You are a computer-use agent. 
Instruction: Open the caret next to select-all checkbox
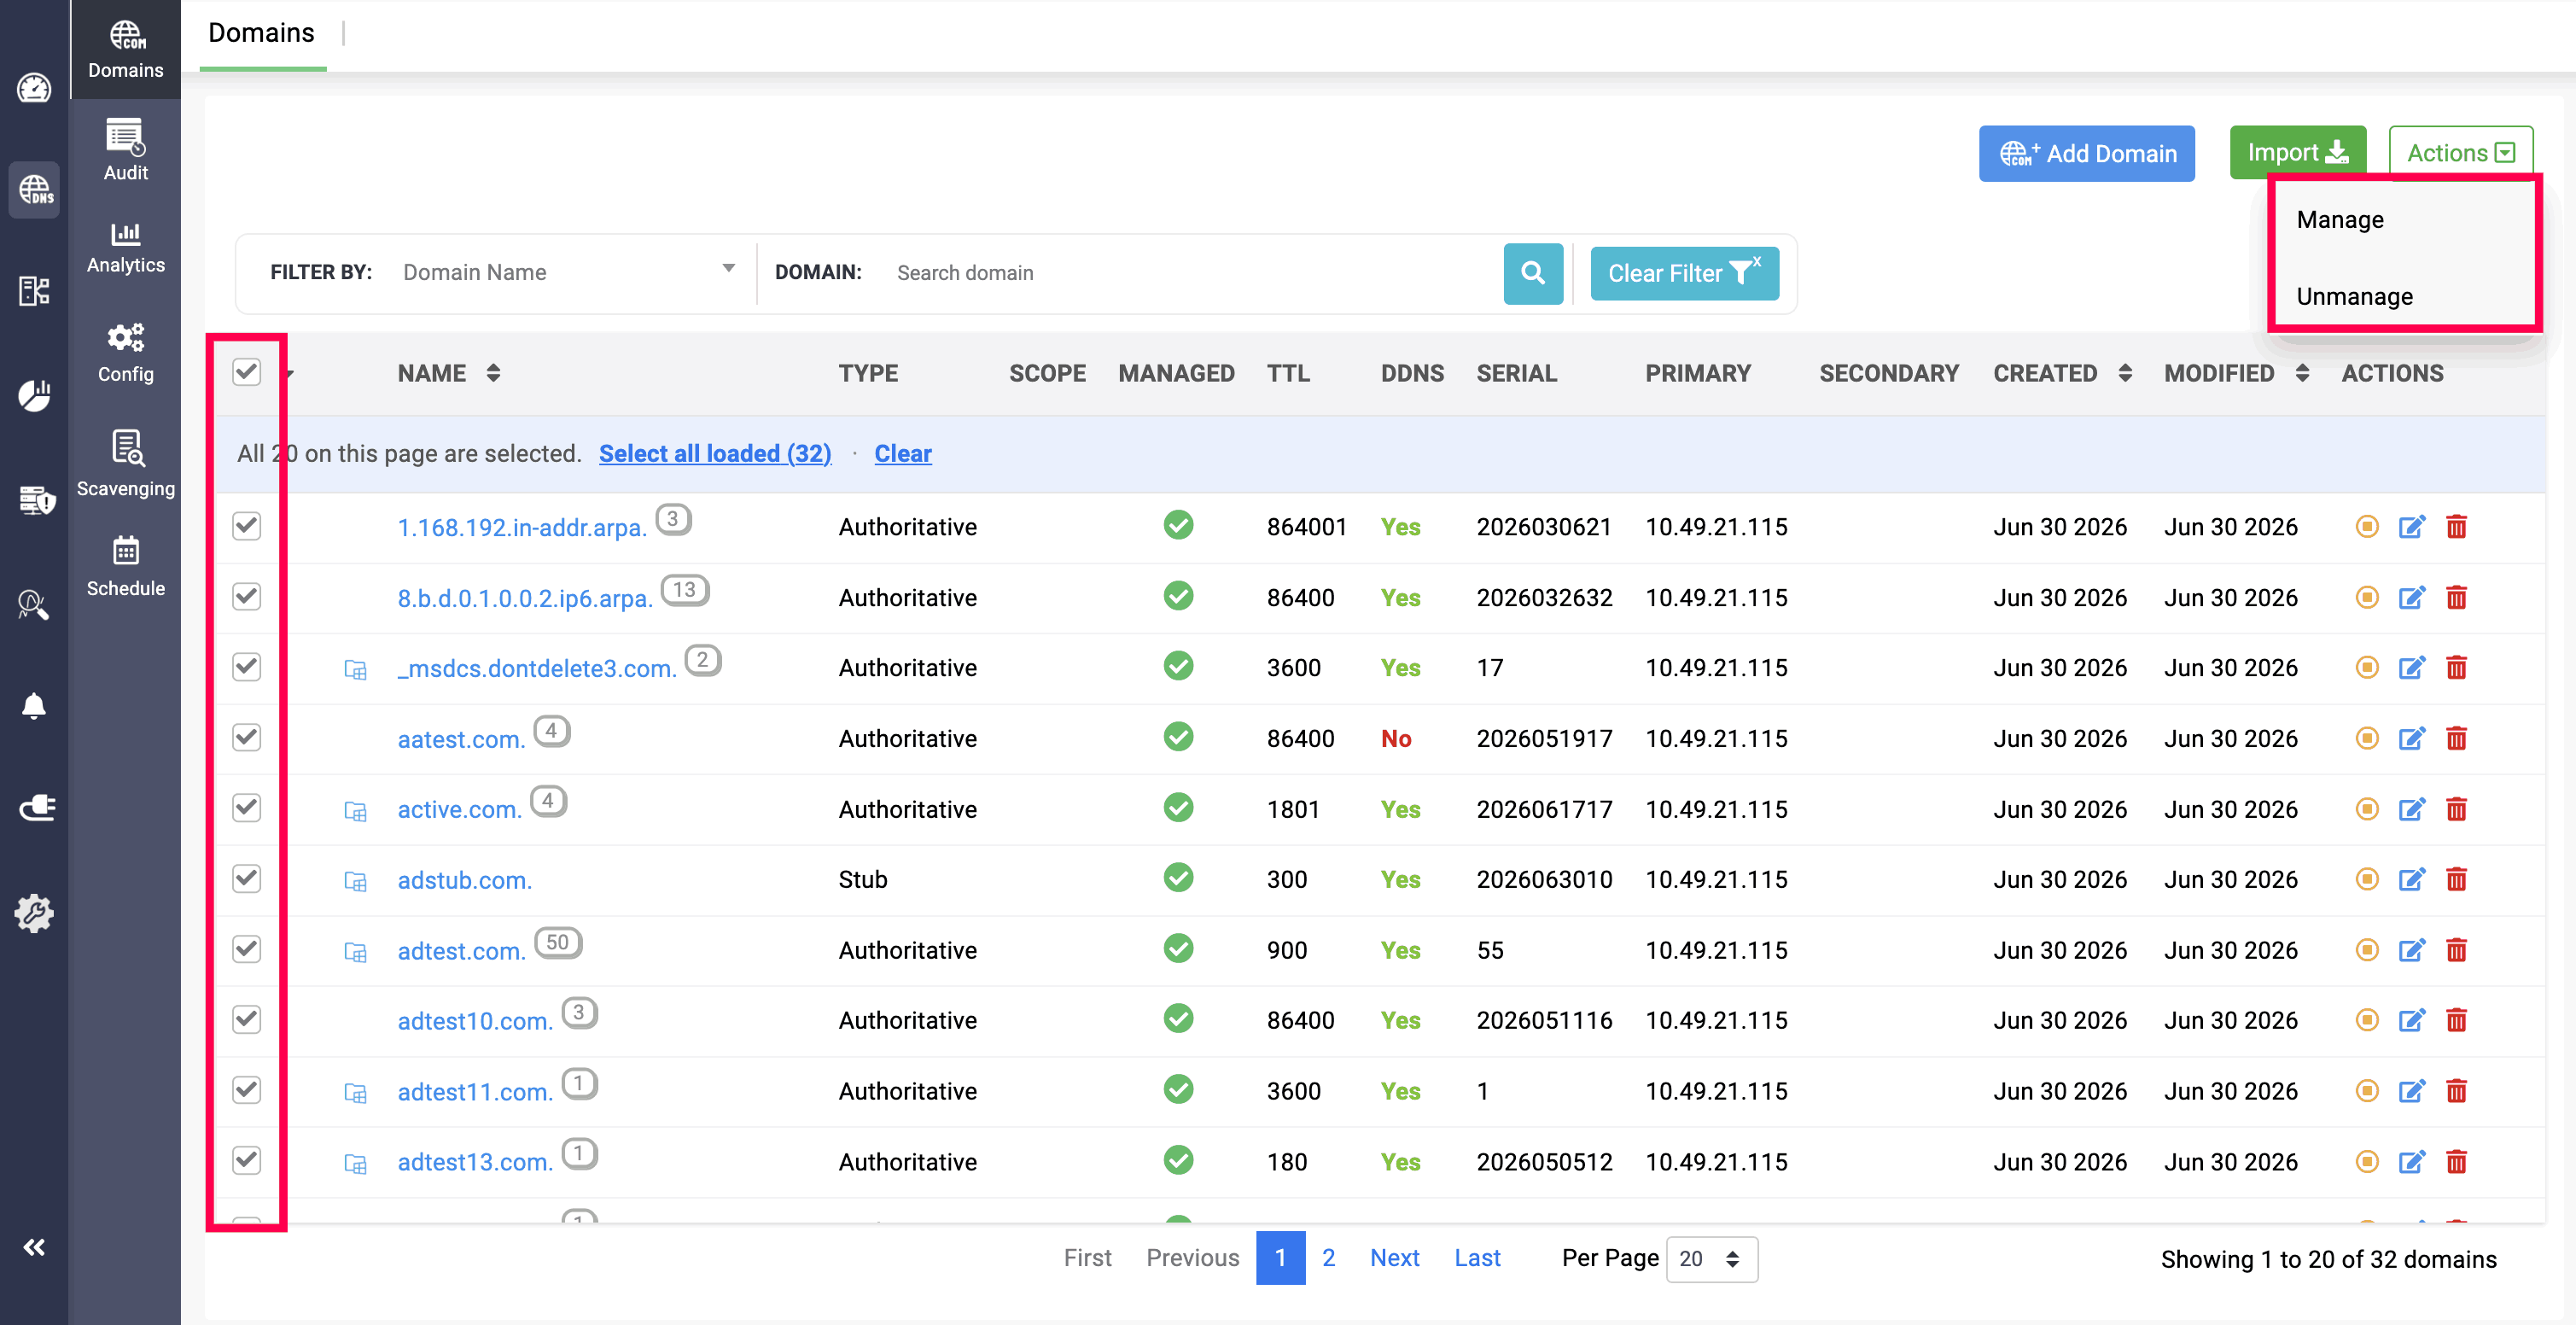290,374
